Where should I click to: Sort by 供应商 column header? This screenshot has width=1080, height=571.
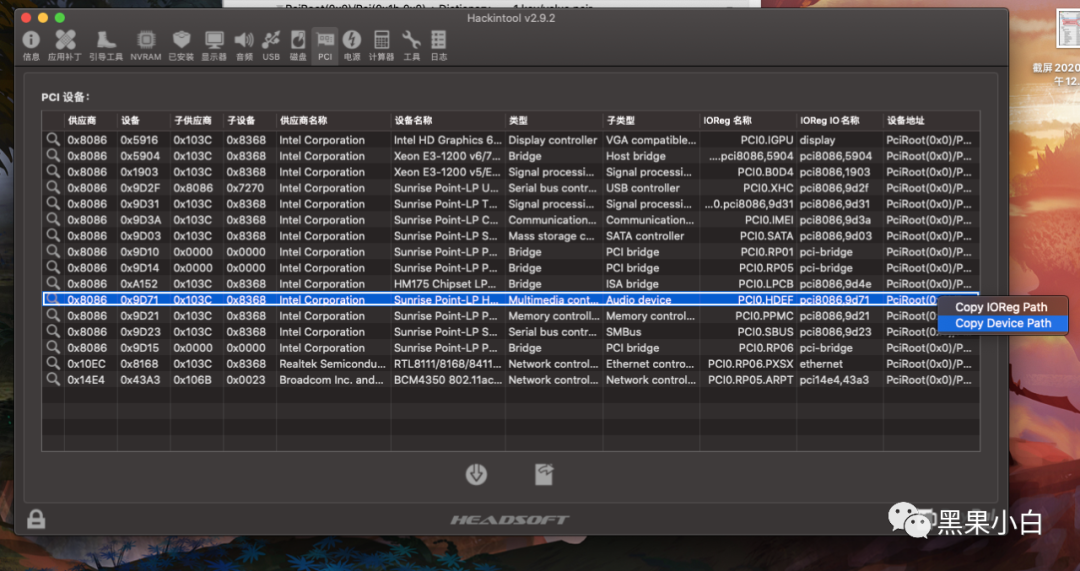[x=90, y=120]
